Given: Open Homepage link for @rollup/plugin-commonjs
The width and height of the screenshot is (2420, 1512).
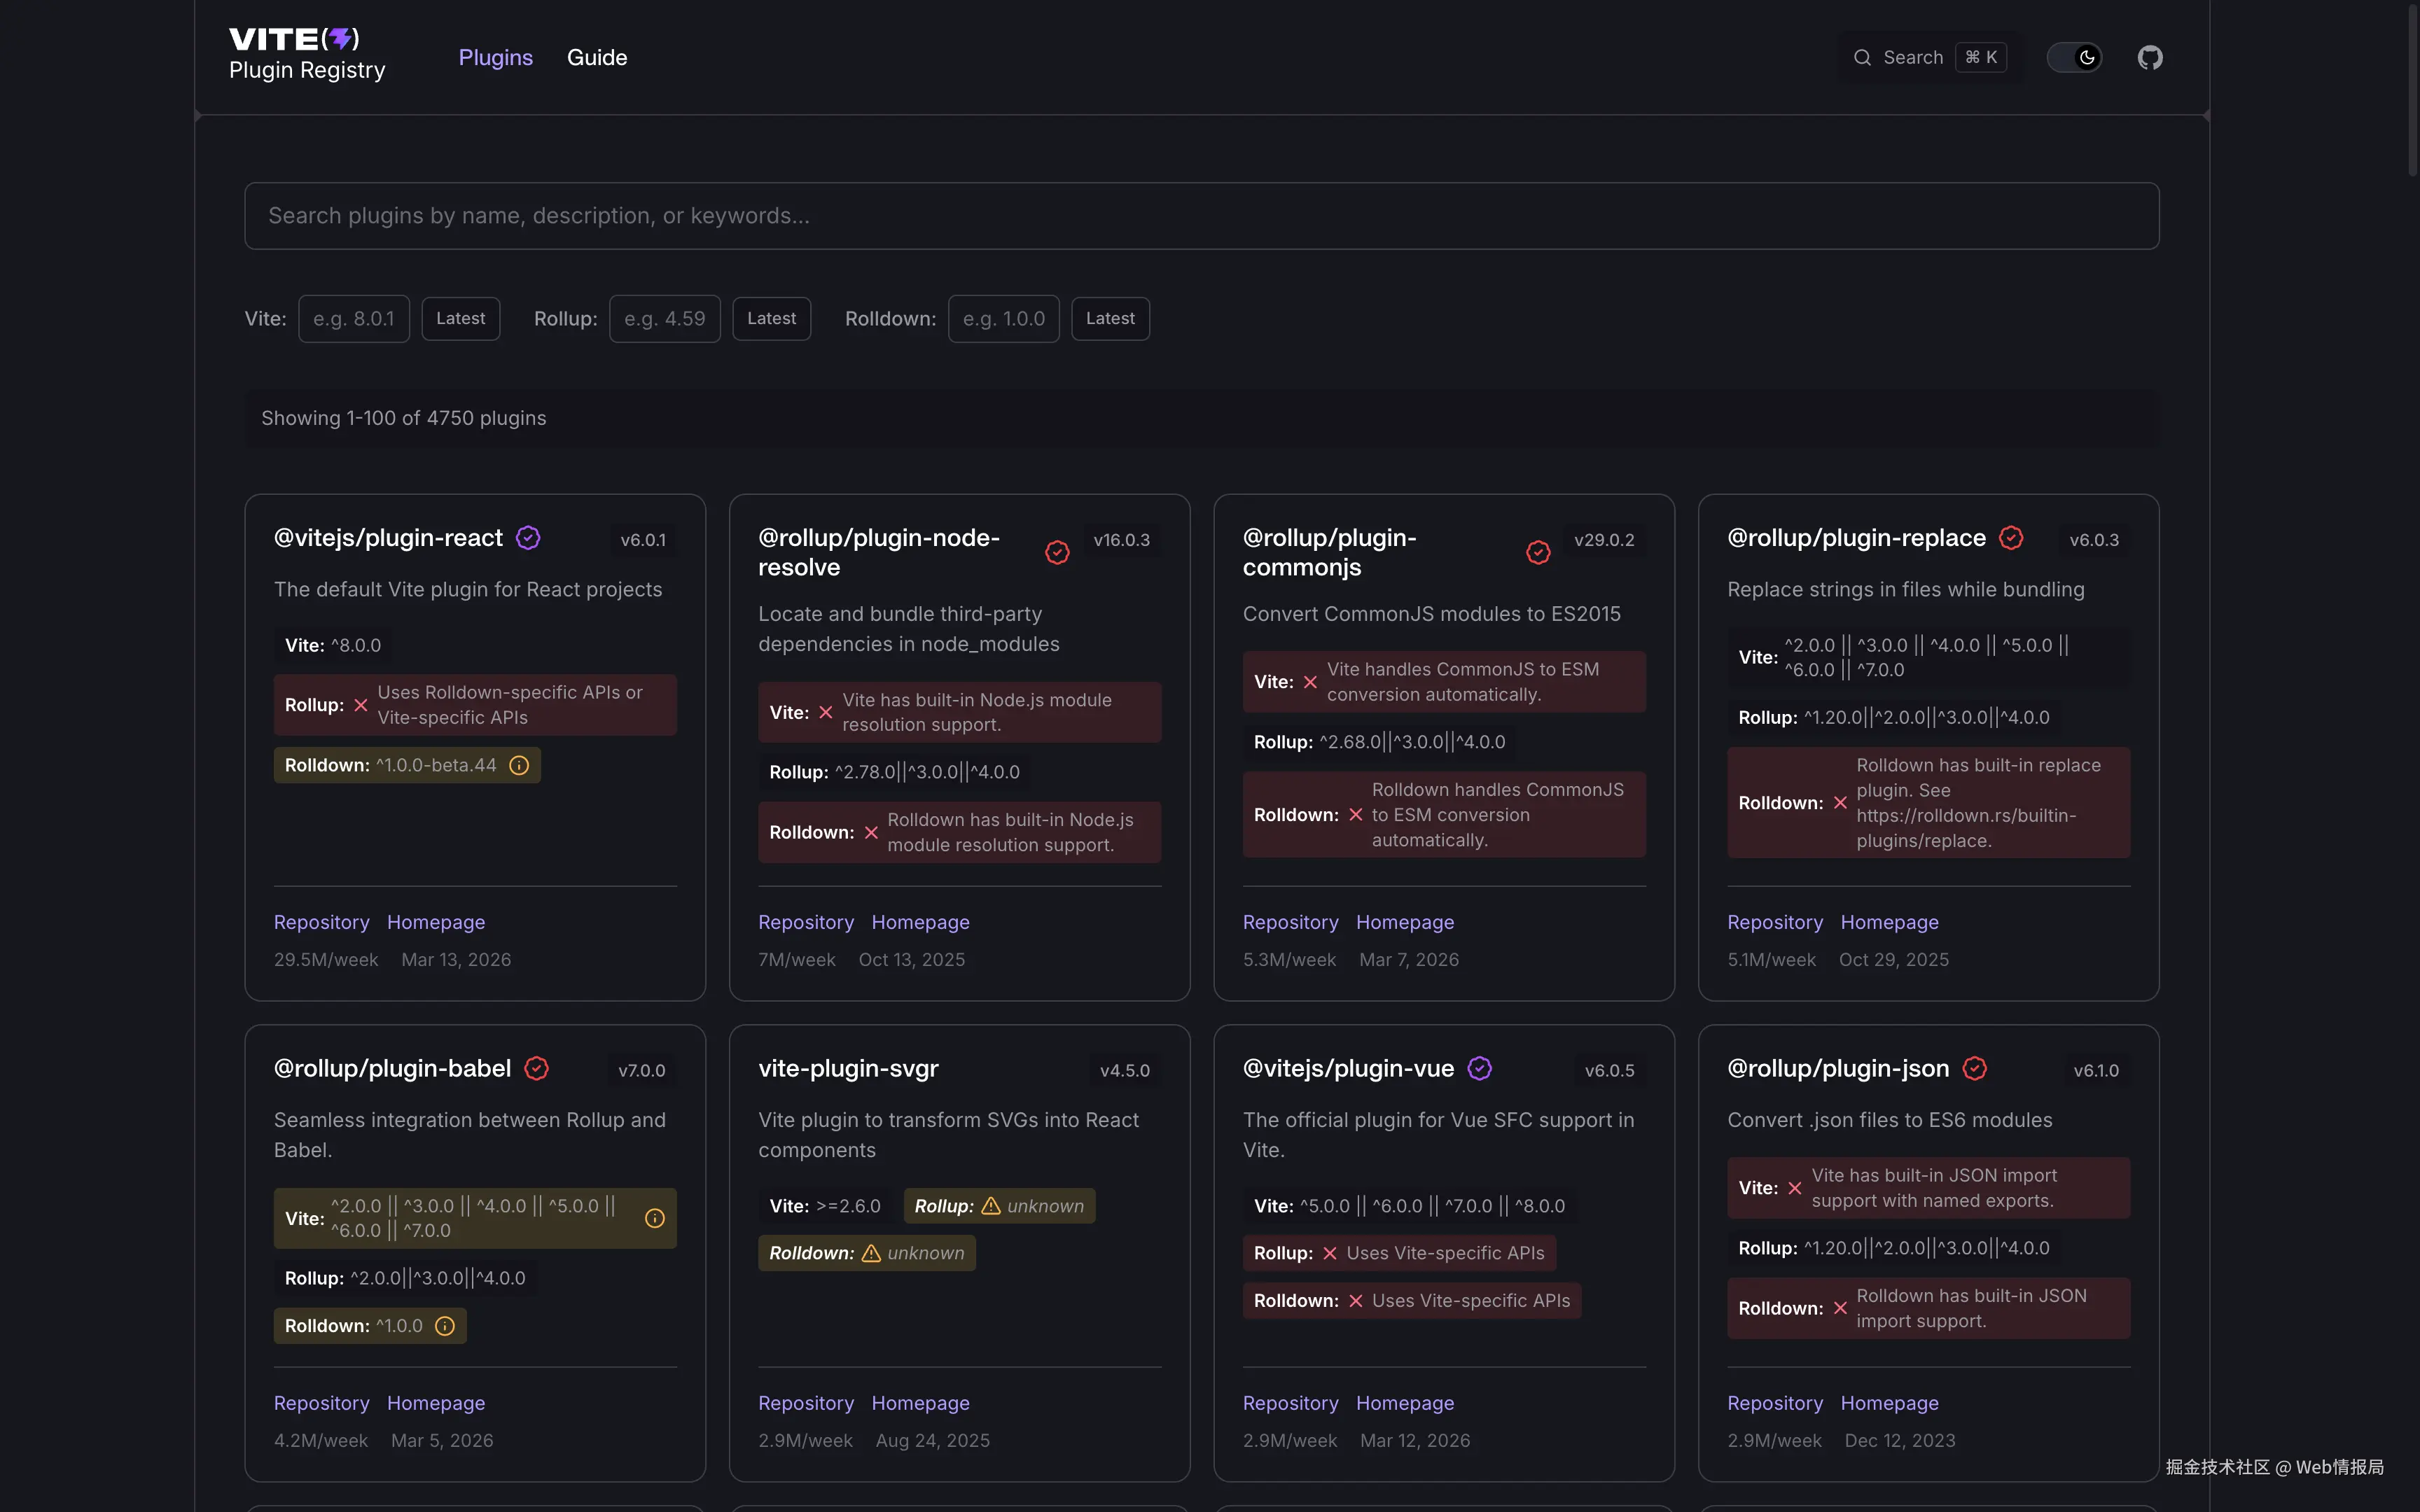Looking at the screenshot, I should [x=1404, y=922].
